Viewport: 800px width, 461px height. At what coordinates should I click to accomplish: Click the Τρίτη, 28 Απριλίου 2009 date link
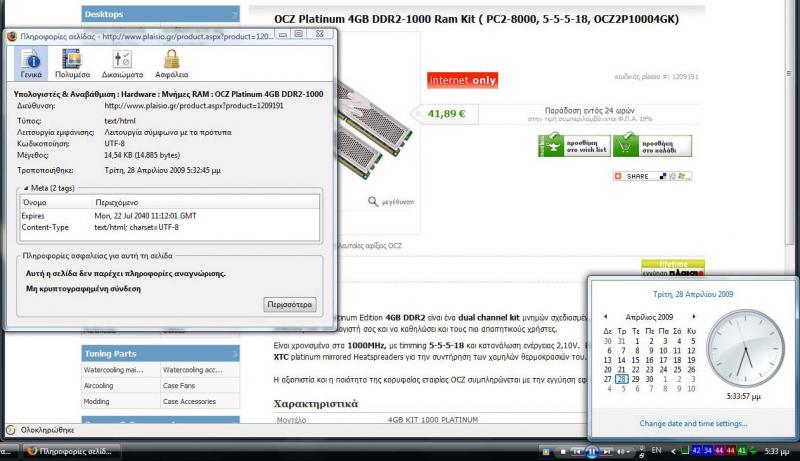pyautogui.click(x=693, y=294)
